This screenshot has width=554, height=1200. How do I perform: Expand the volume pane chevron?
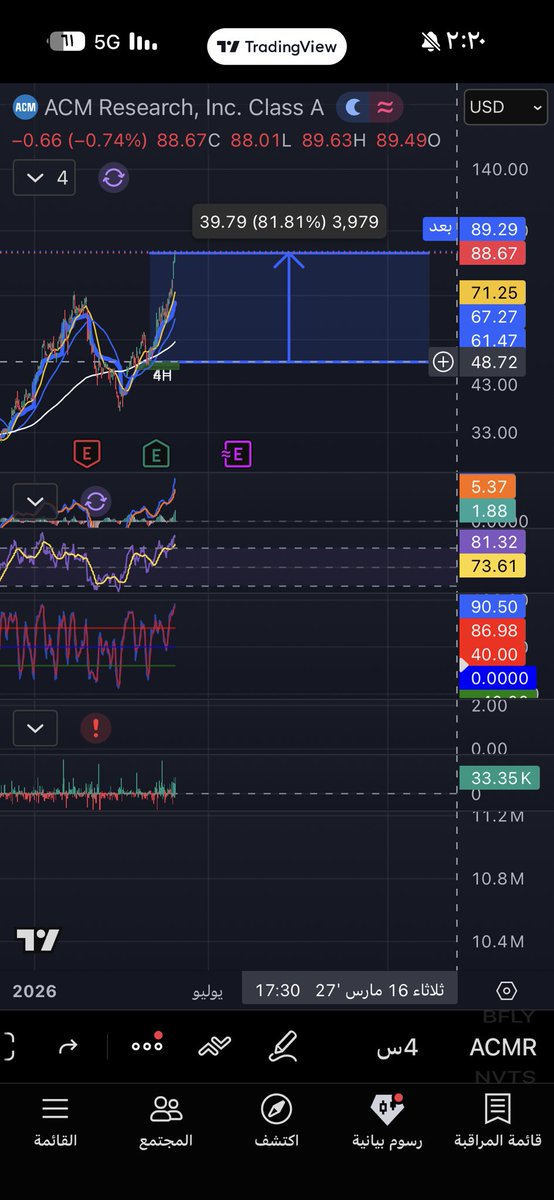click(x=35, y=728)
